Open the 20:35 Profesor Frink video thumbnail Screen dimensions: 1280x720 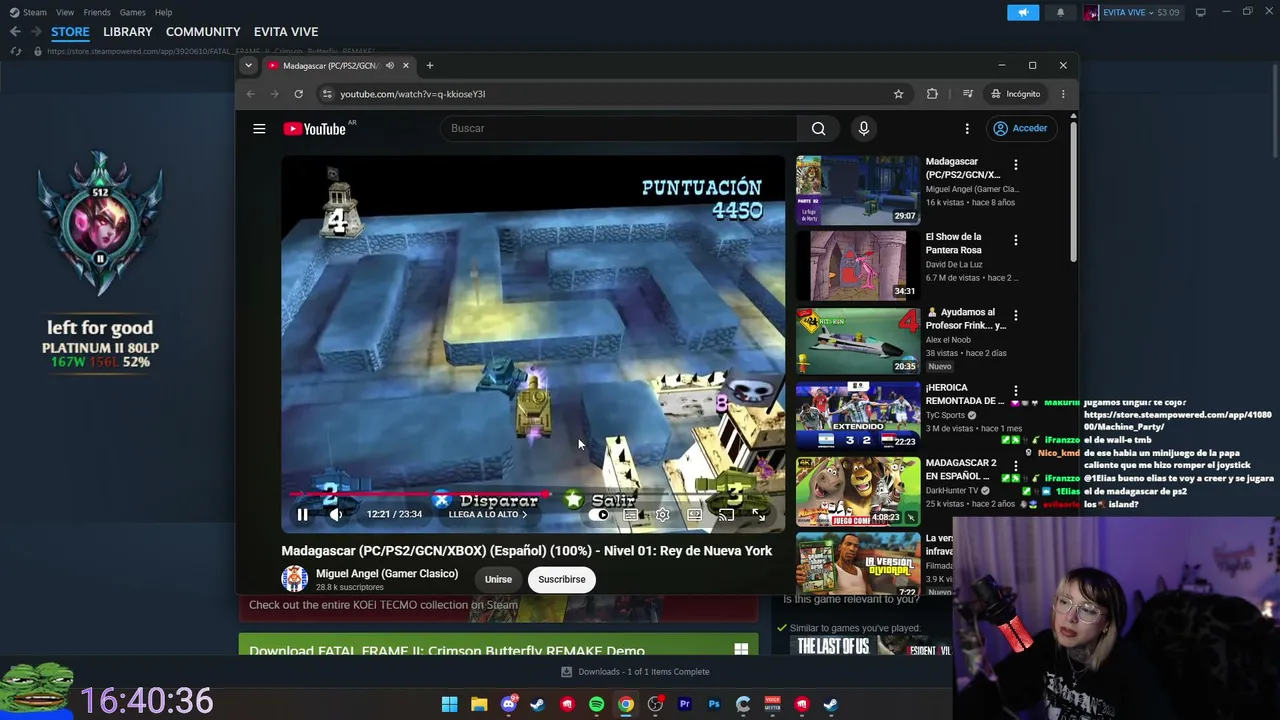(x=857, y=341)
